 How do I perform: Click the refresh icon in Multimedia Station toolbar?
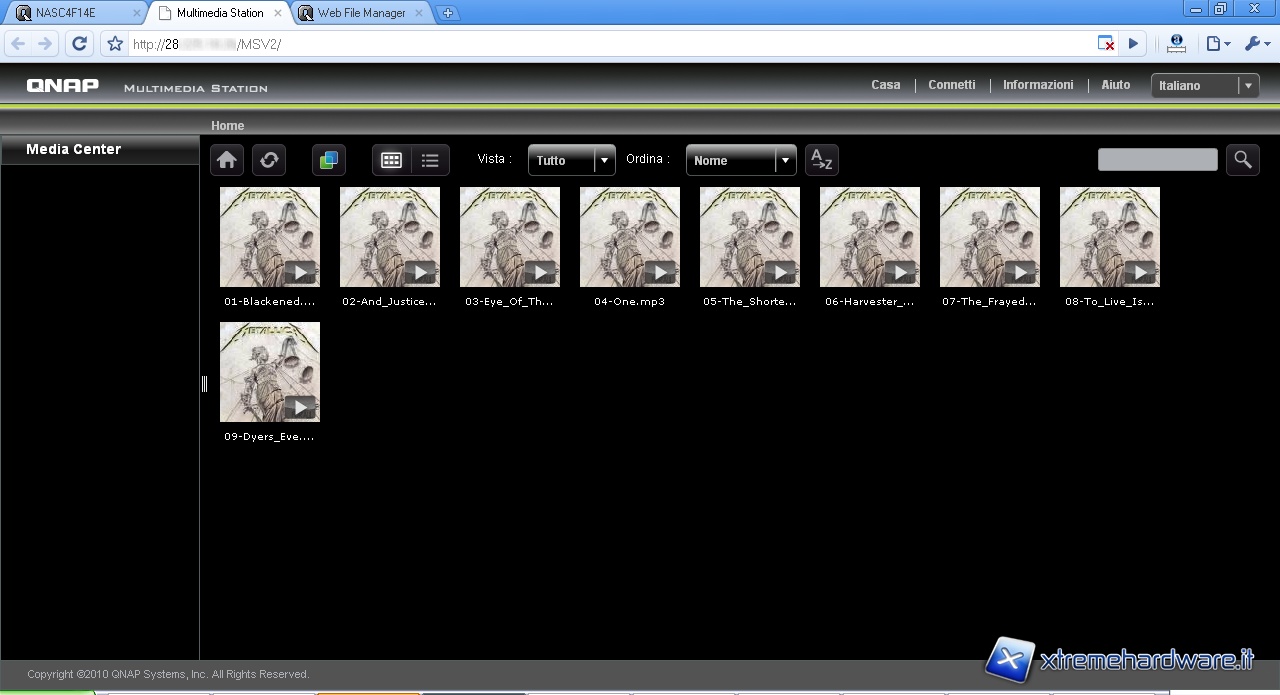pos(269,160)
